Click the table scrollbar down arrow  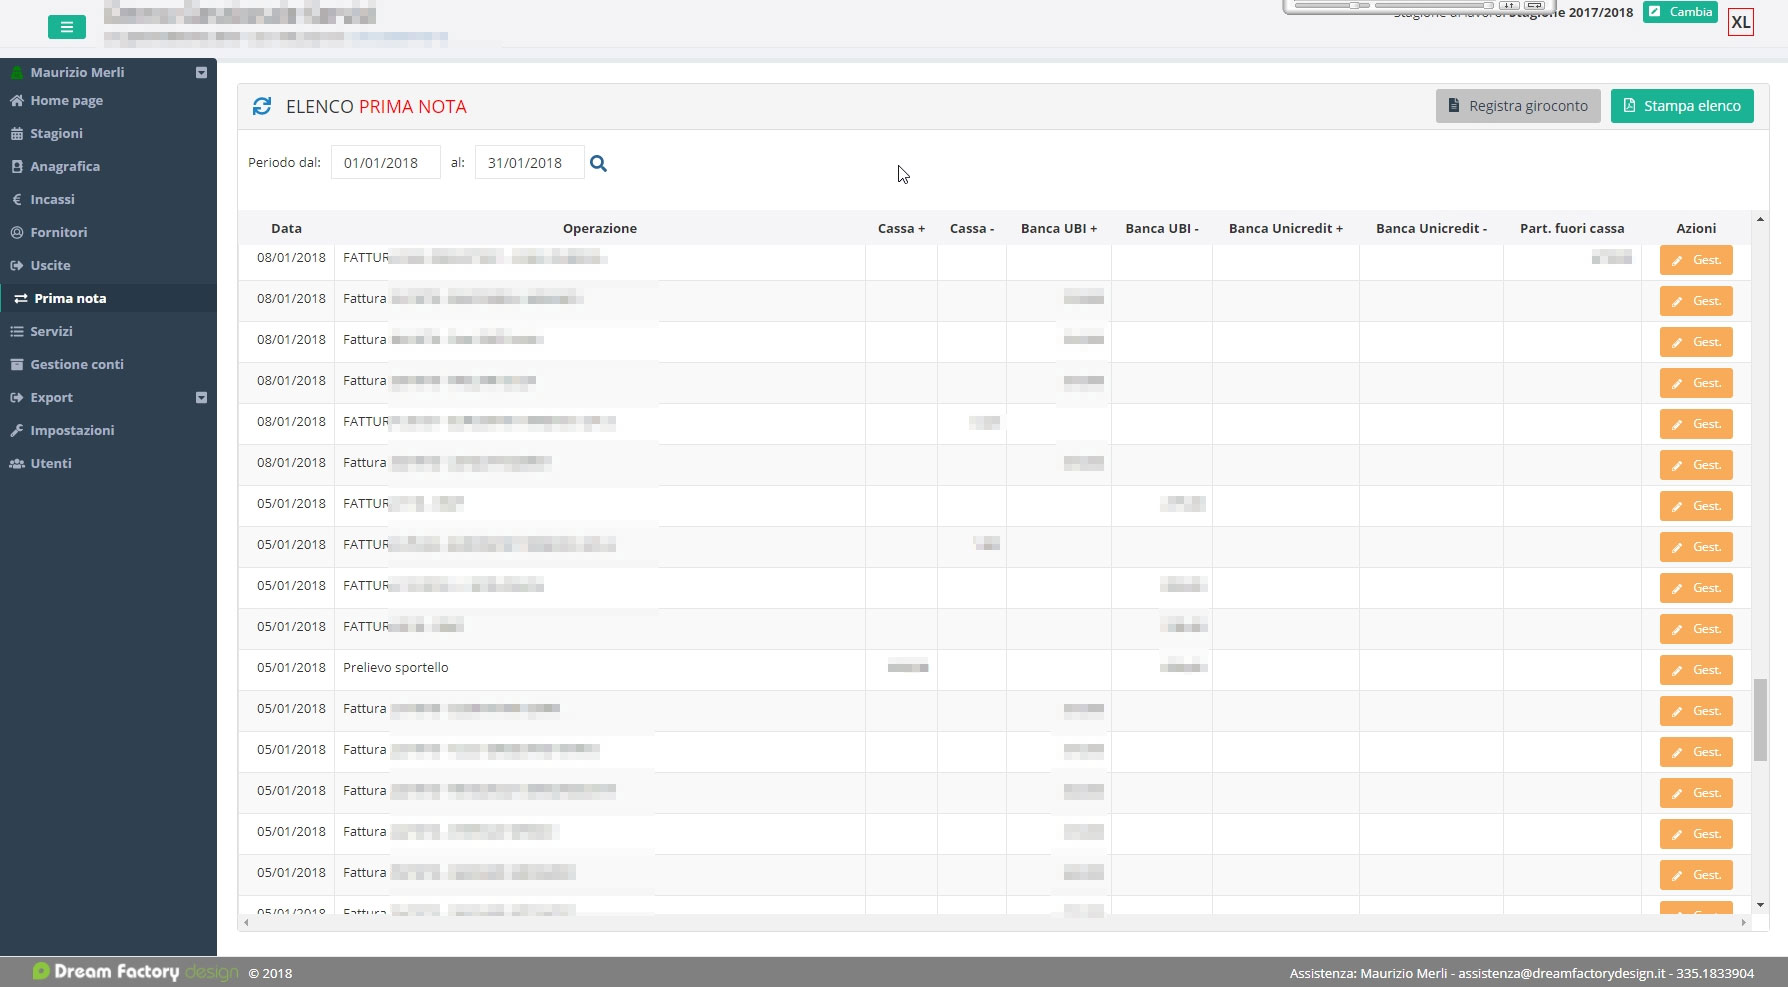(x=1760, y=905)
